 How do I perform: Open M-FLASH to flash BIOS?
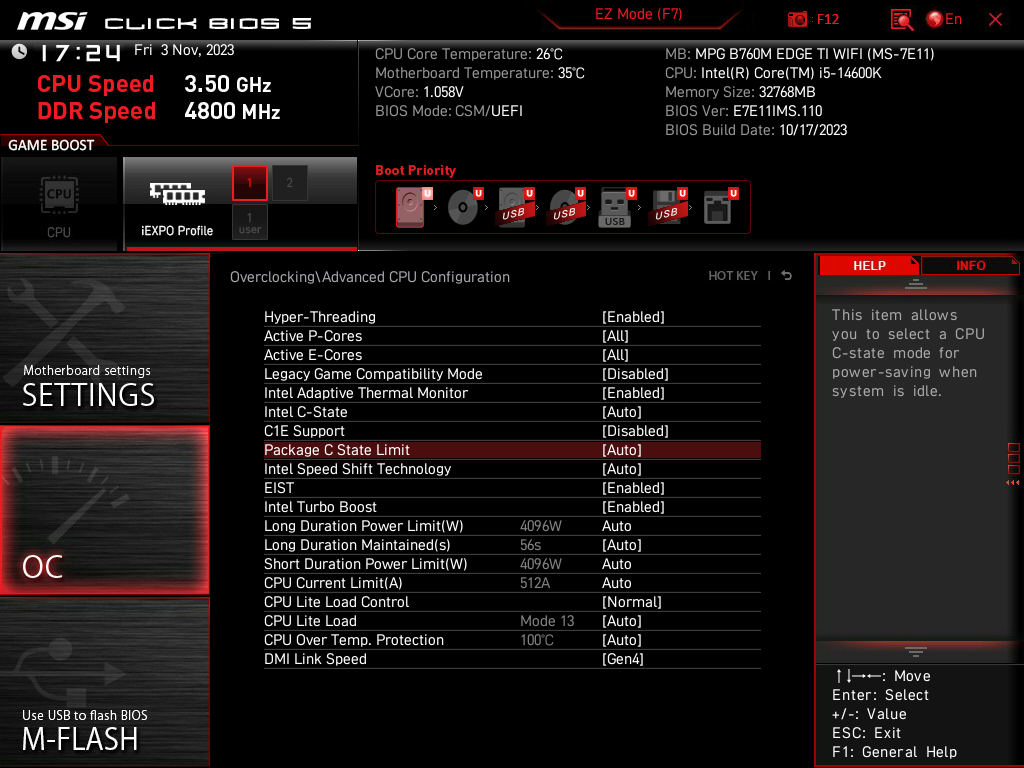[x=104, y=682]
